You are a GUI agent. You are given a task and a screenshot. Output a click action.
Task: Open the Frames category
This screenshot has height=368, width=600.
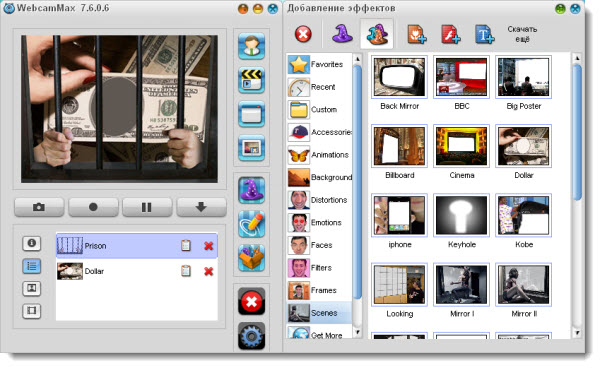pos(319,290)
